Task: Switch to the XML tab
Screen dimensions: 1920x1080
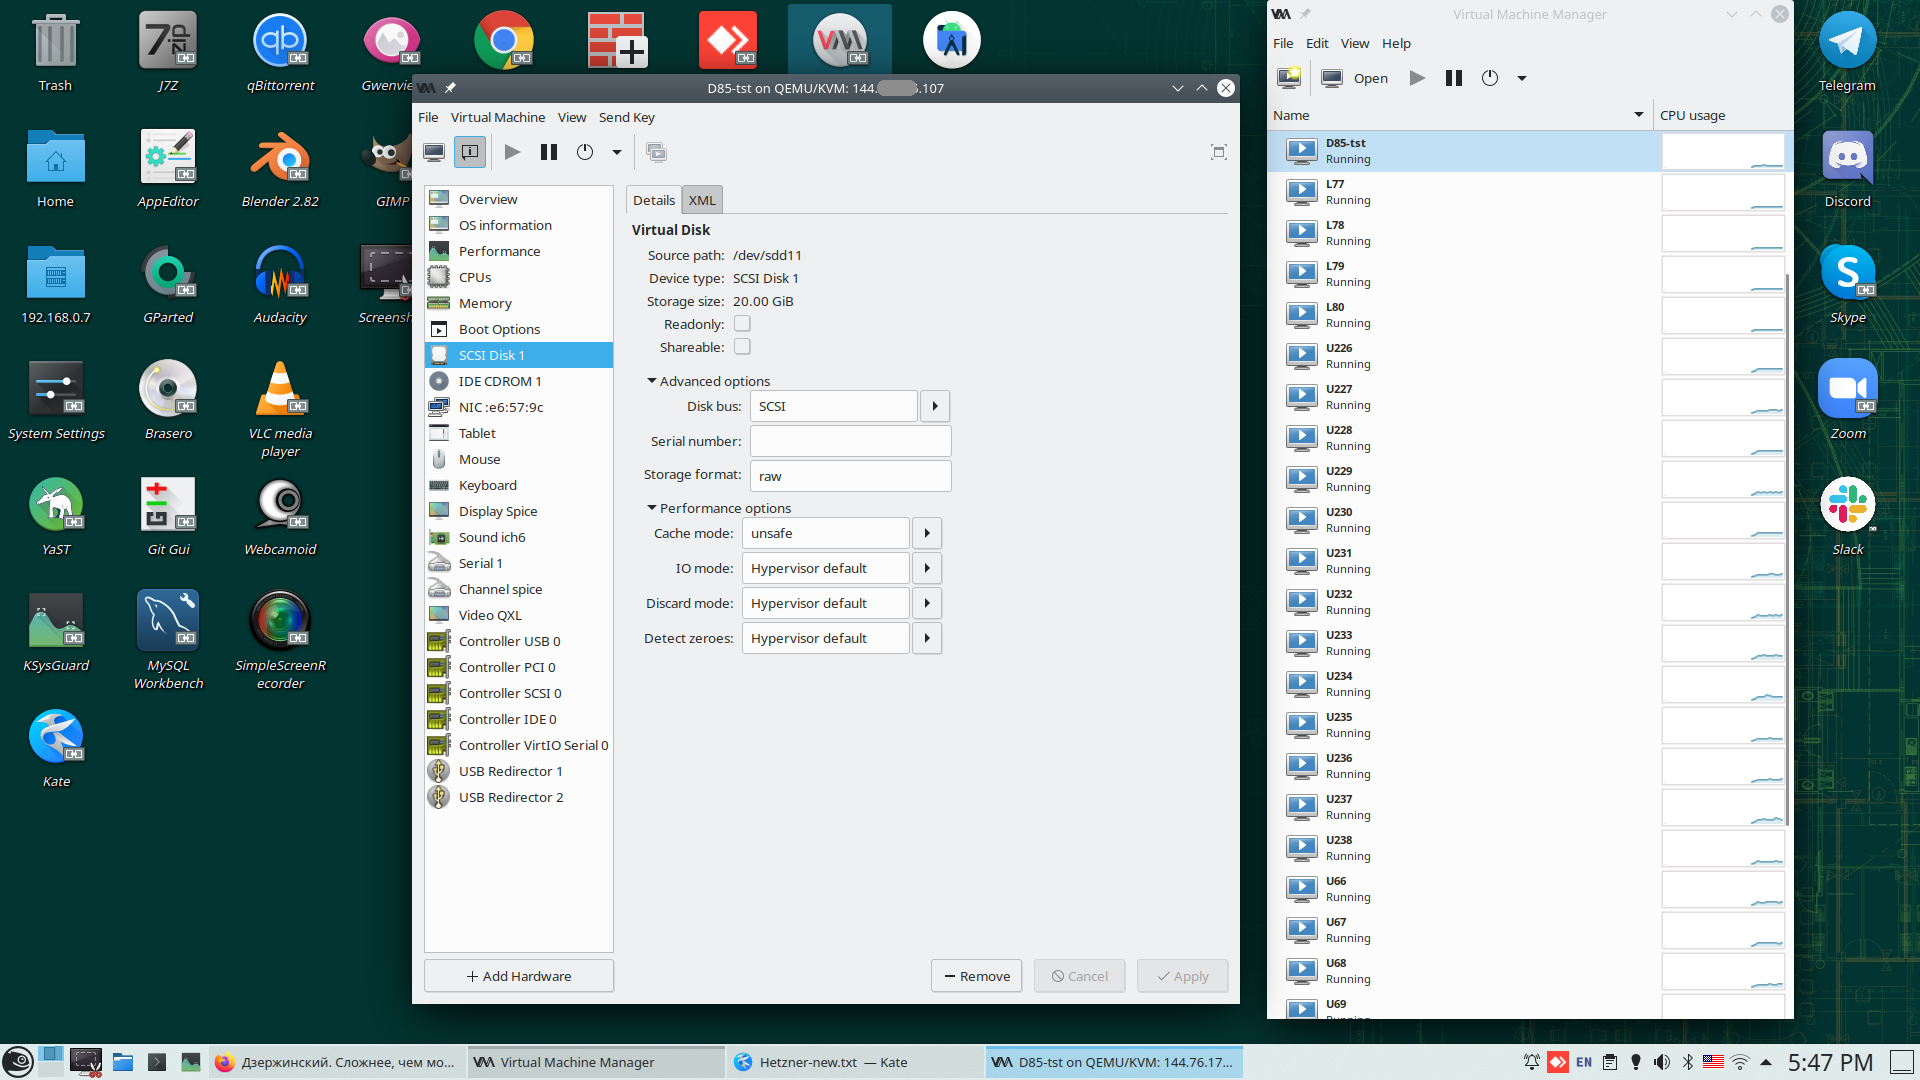Action: 702,200
